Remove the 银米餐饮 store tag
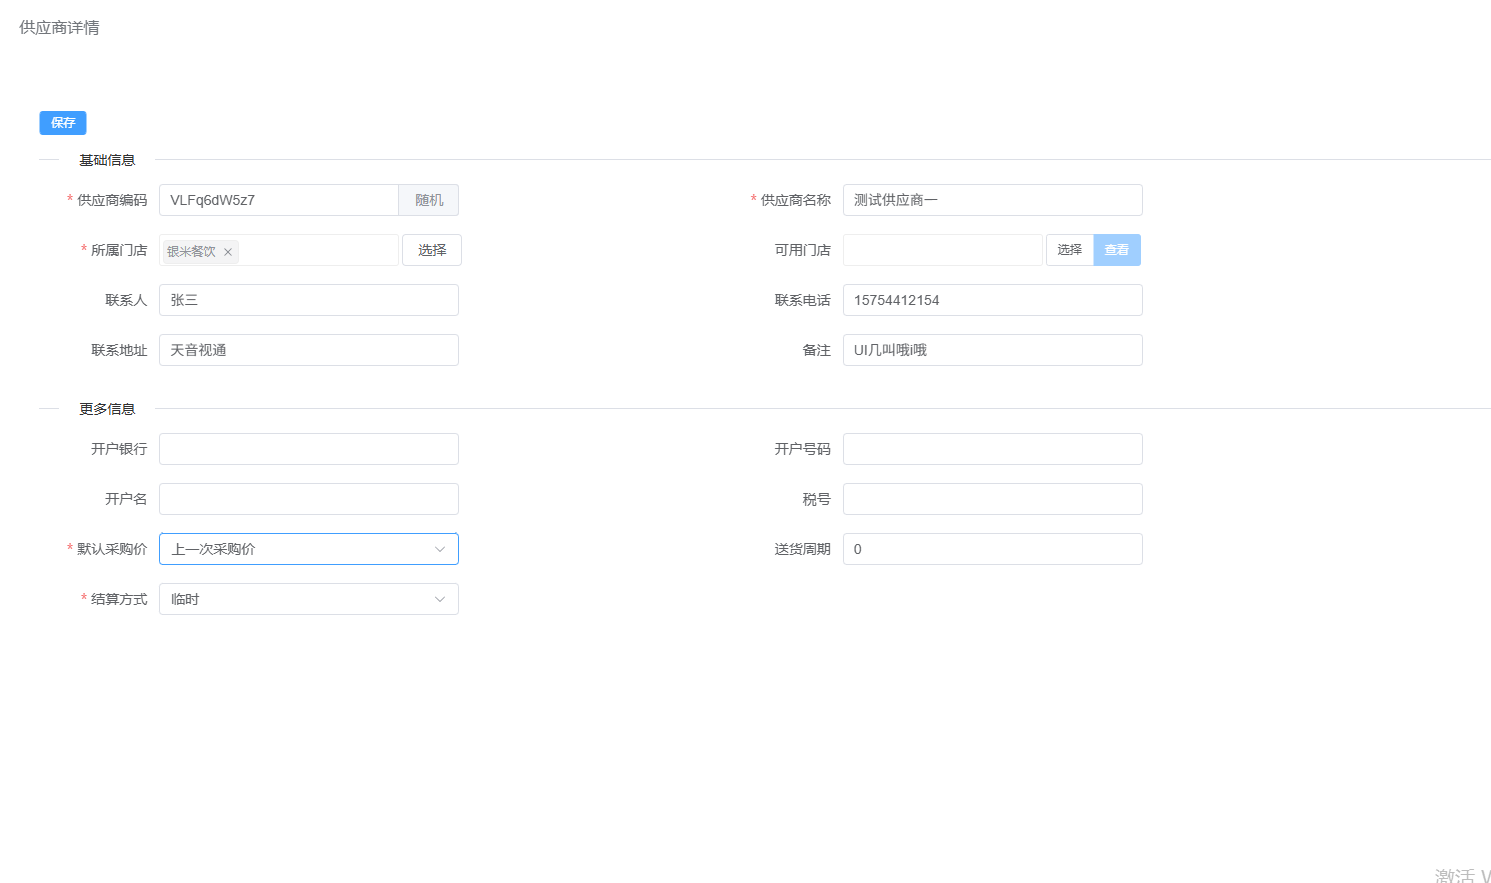 pos(228,252)
